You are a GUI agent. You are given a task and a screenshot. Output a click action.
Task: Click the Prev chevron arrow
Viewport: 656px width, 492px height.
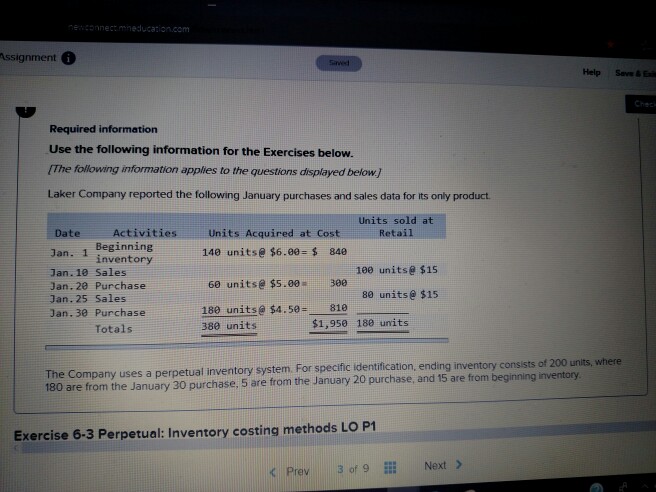pos(273,473)
